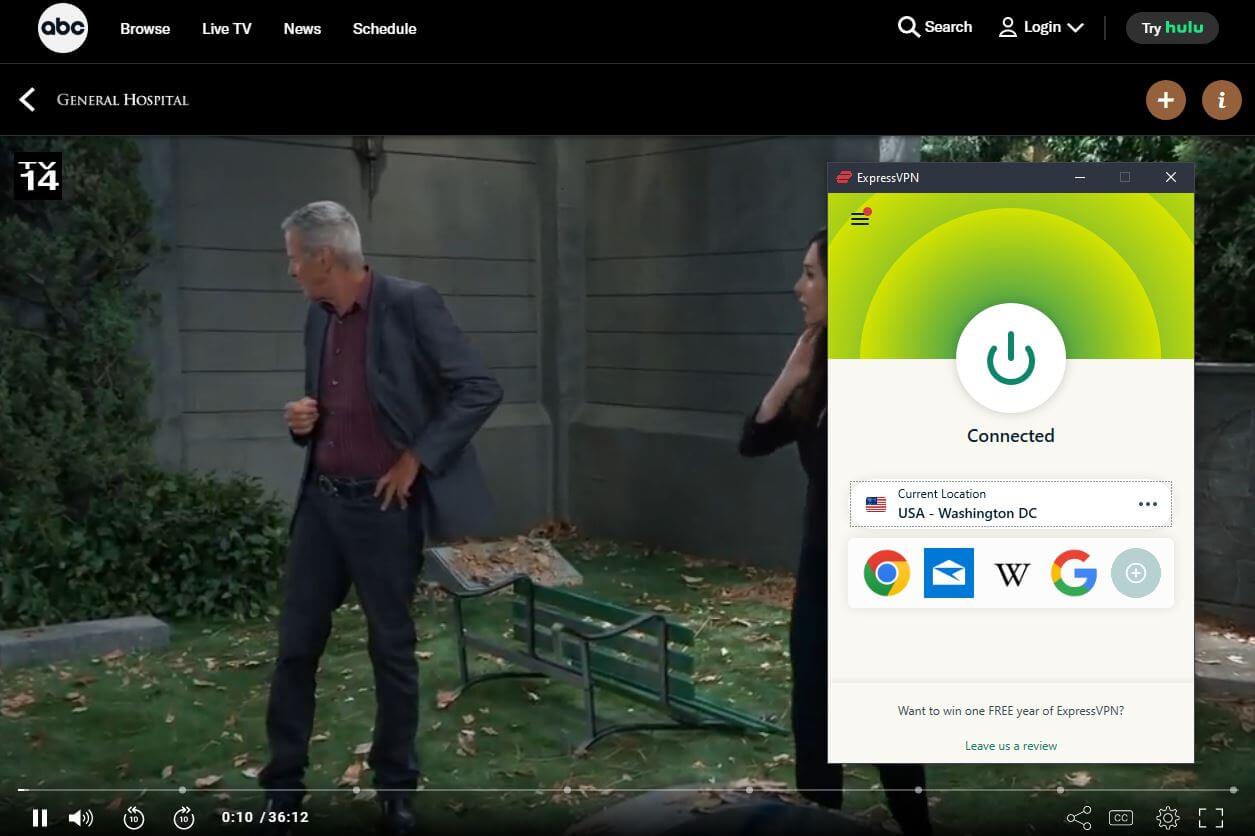Rewind the video 10 seconds
Image resolution: width=1255 pixels, height=836 pixels.
coord(134,818)
